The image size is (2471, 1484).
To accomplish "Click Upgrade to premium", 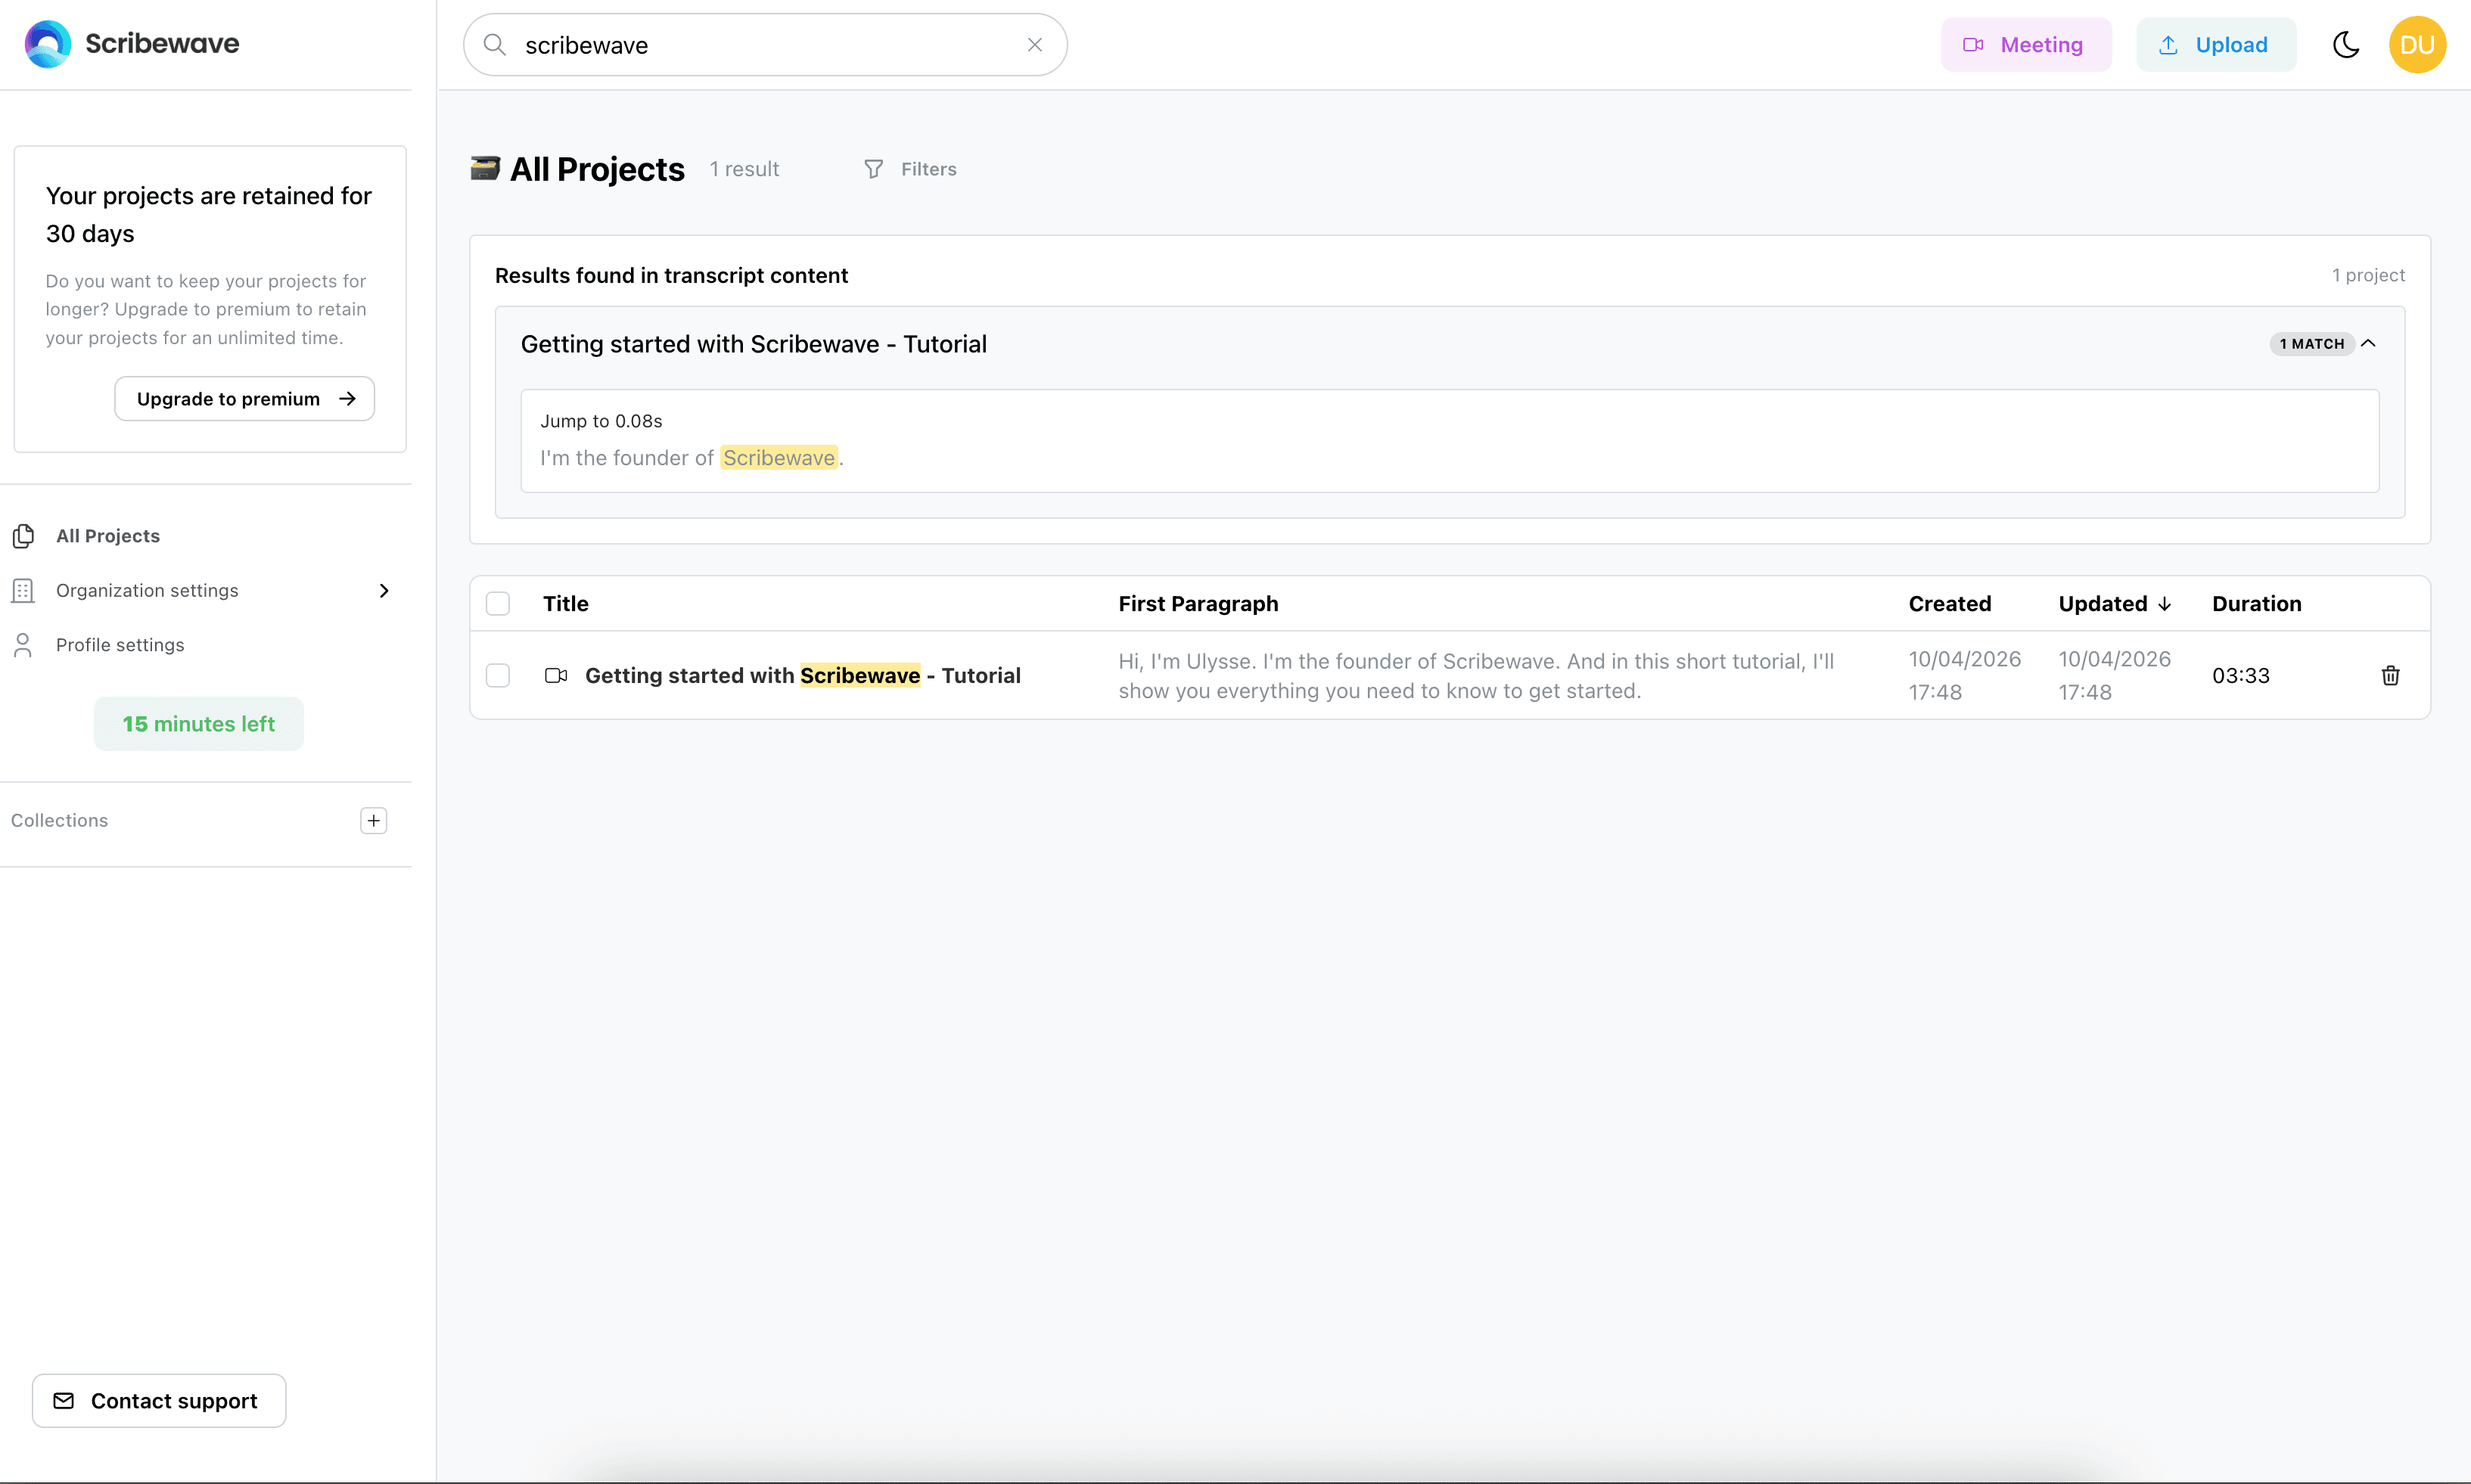I will click(243, 398).
